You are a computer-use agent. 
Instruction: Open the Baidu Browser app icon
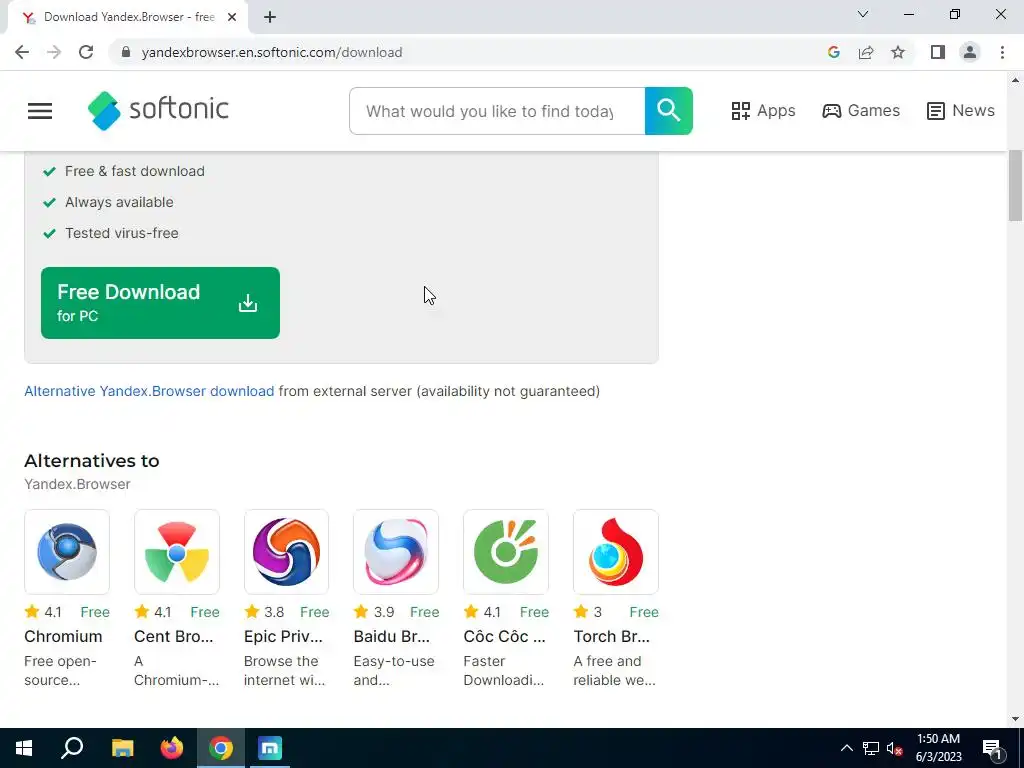coord(396,552)
